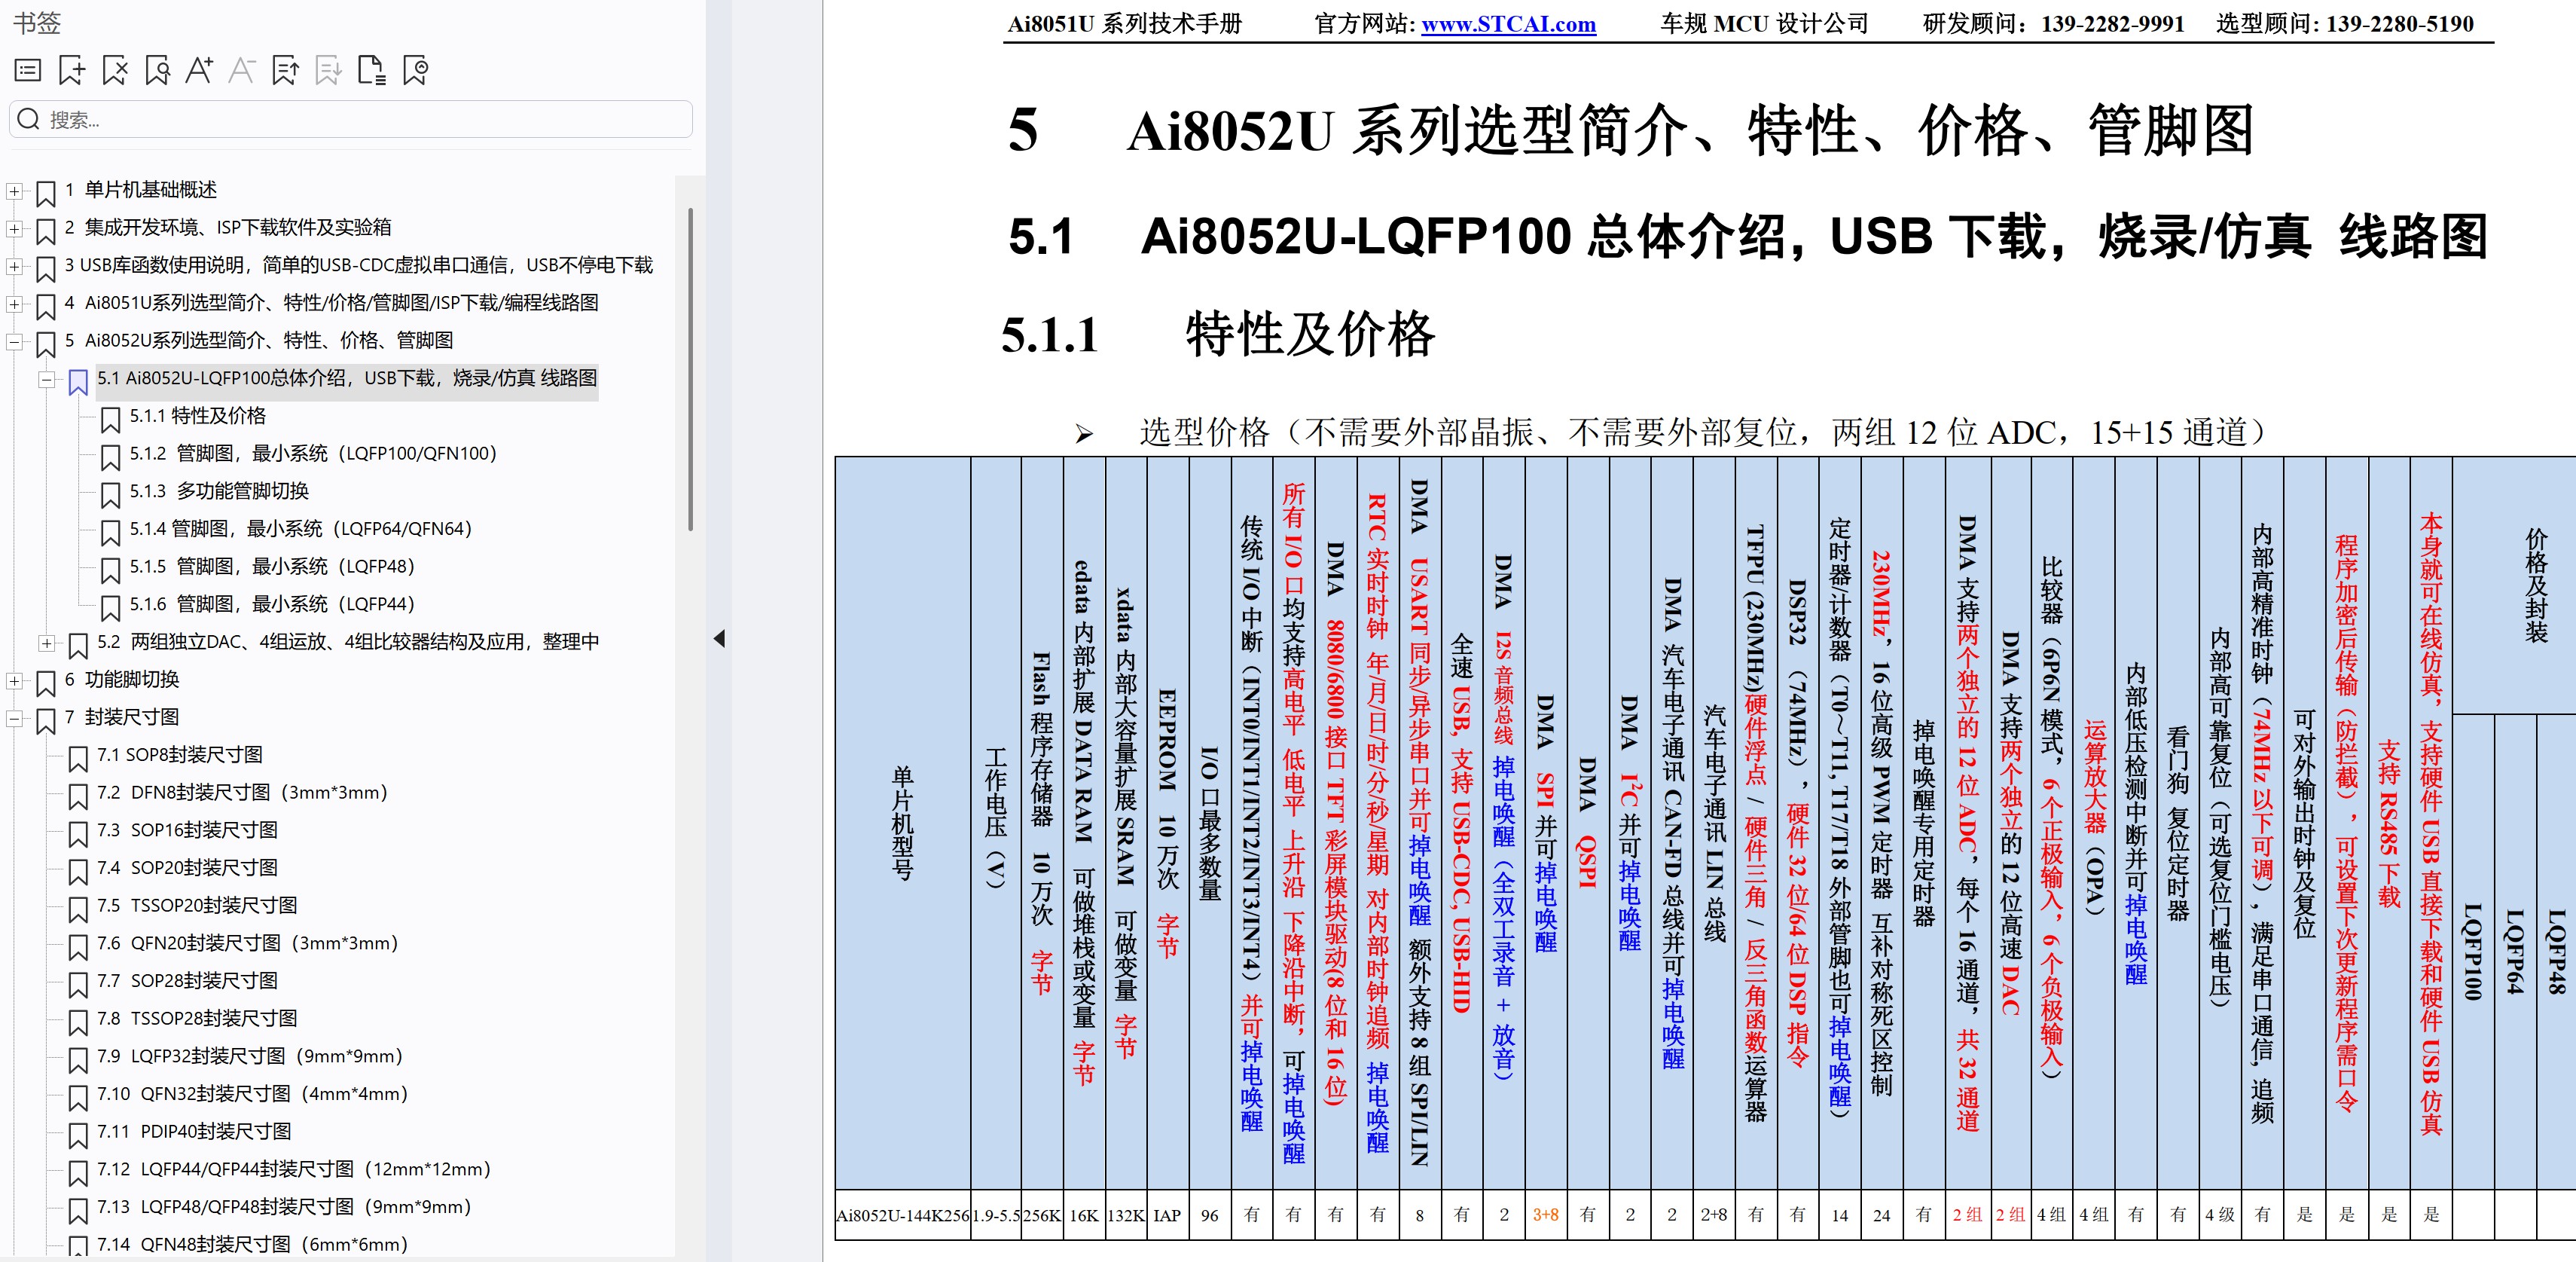The image size is (2576, 1262).
Task: Open the www.STCAI.com link in the header
Action: (1508, 24)
